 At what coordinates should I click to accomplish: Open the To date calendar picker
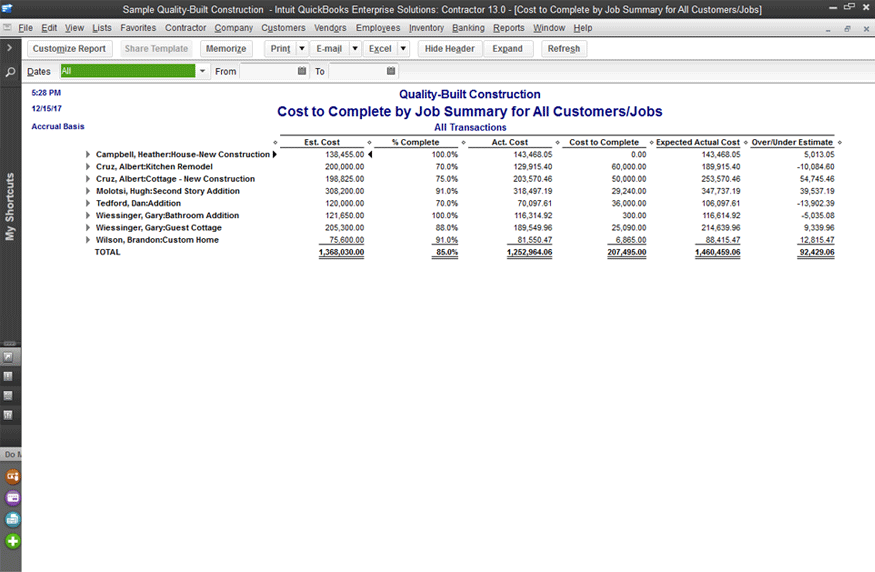pos(391,71)
